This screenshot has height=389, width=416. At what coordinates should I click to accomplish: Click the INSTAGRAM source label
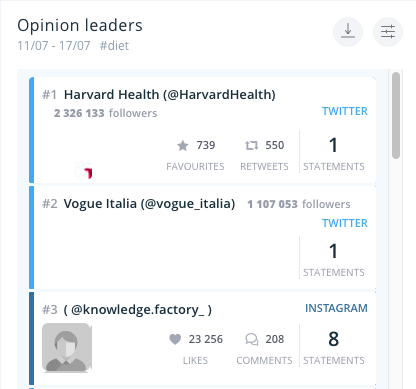tap(336, 308)
